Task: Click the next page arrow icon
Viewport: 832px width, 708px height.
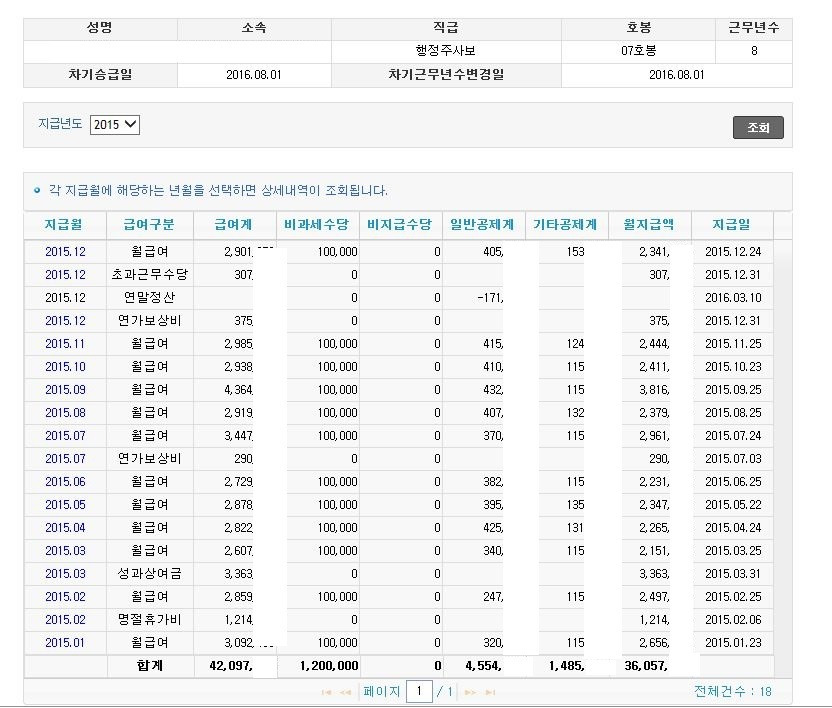Action: (471, 692)
